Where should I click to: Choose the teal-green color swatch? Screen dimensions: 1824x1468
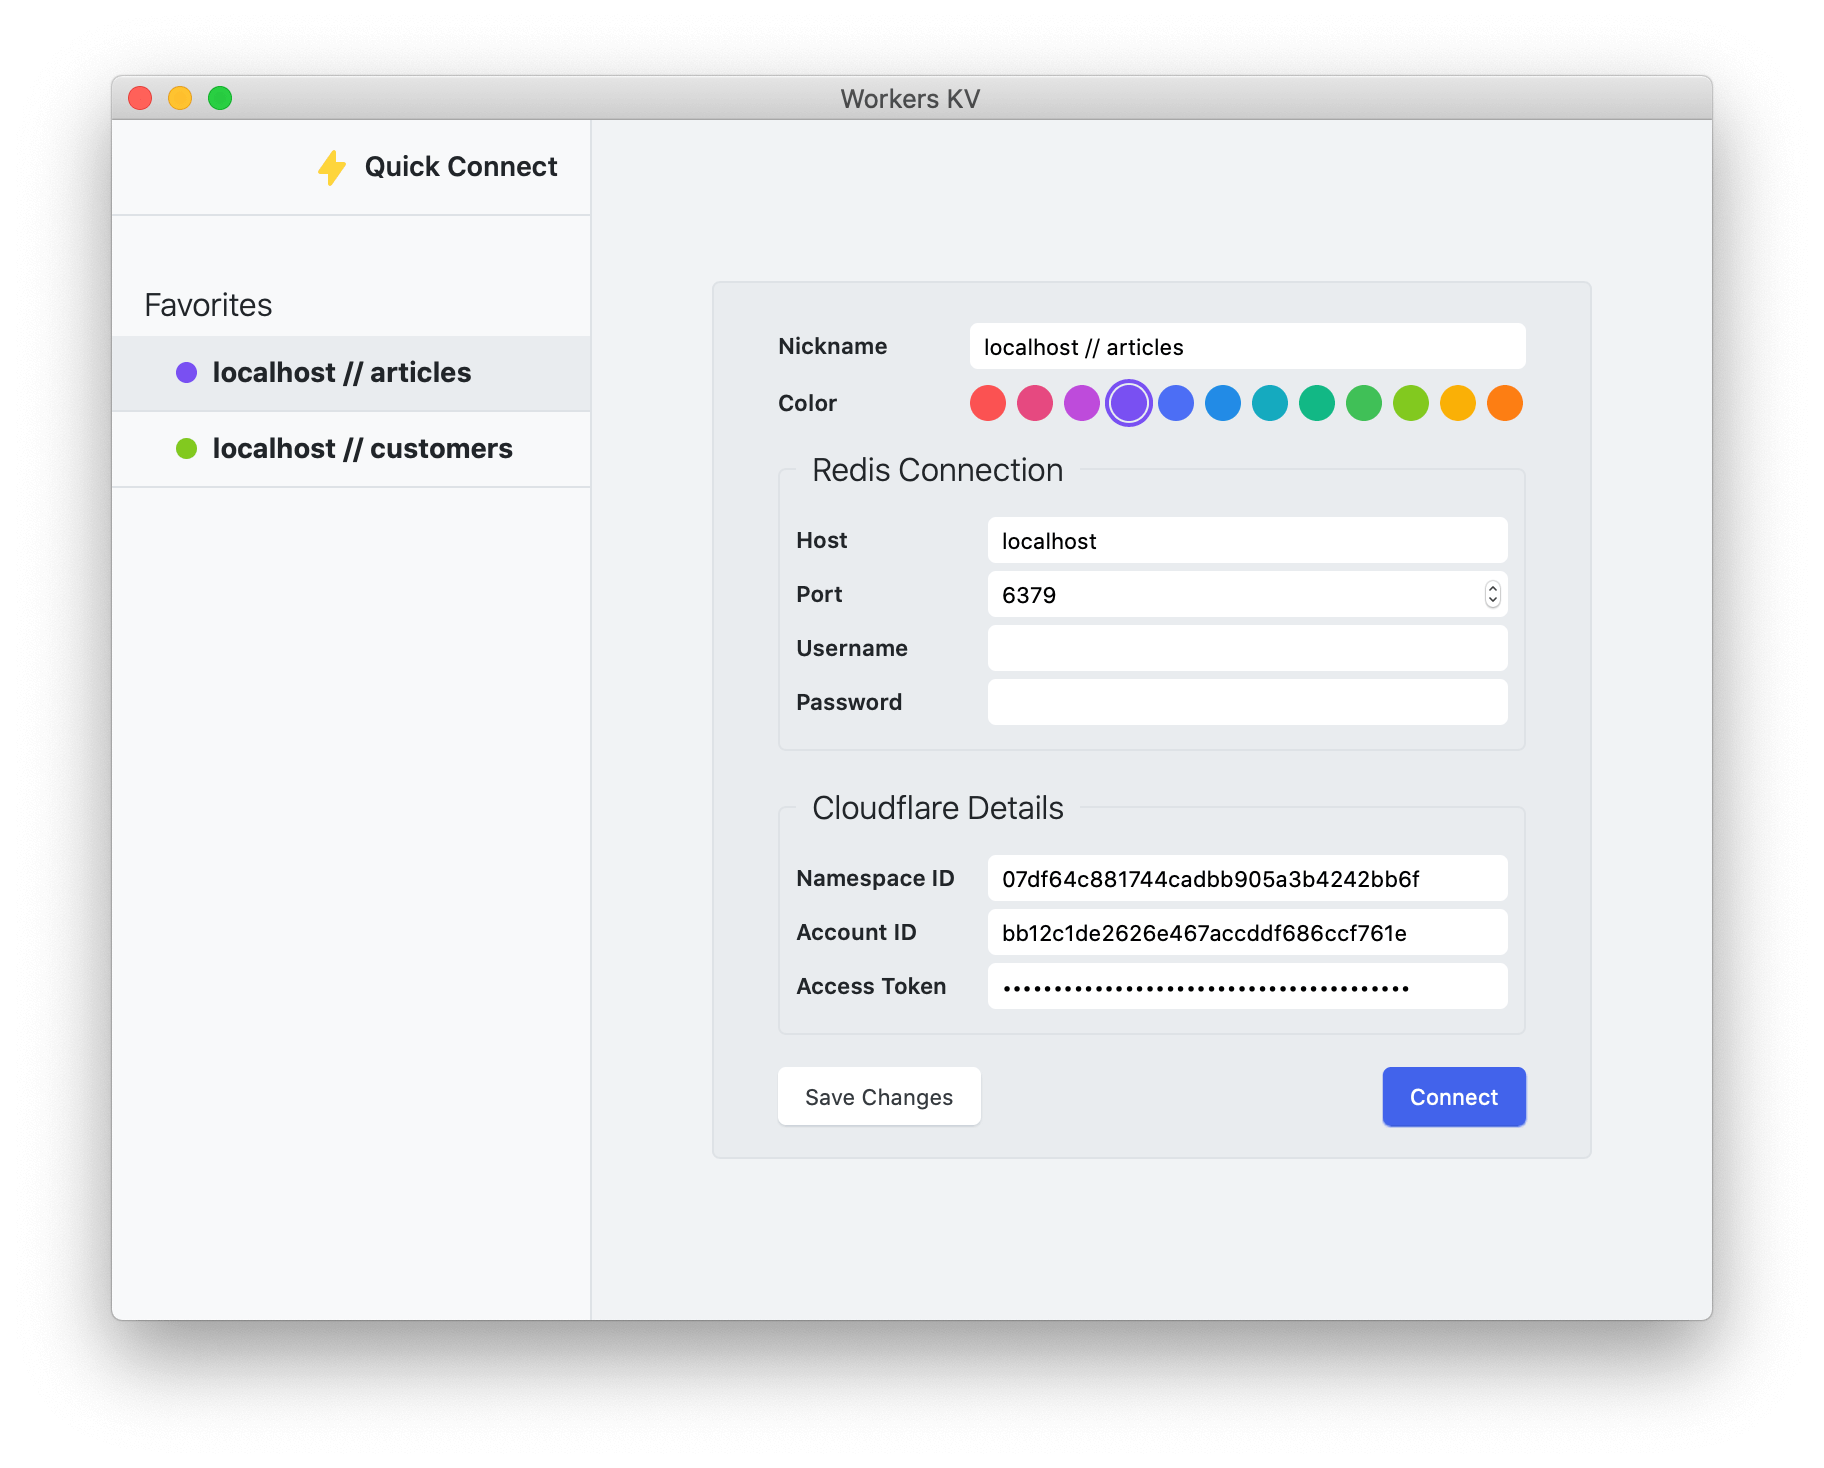(1316, 403)
